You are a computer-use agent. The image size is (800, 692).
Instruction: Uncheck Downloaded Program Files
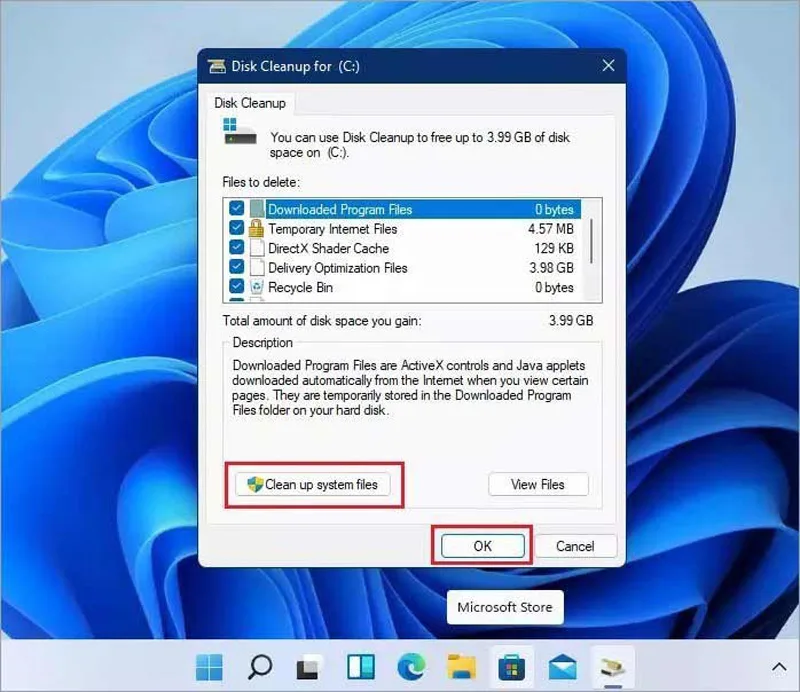[236, 208]
